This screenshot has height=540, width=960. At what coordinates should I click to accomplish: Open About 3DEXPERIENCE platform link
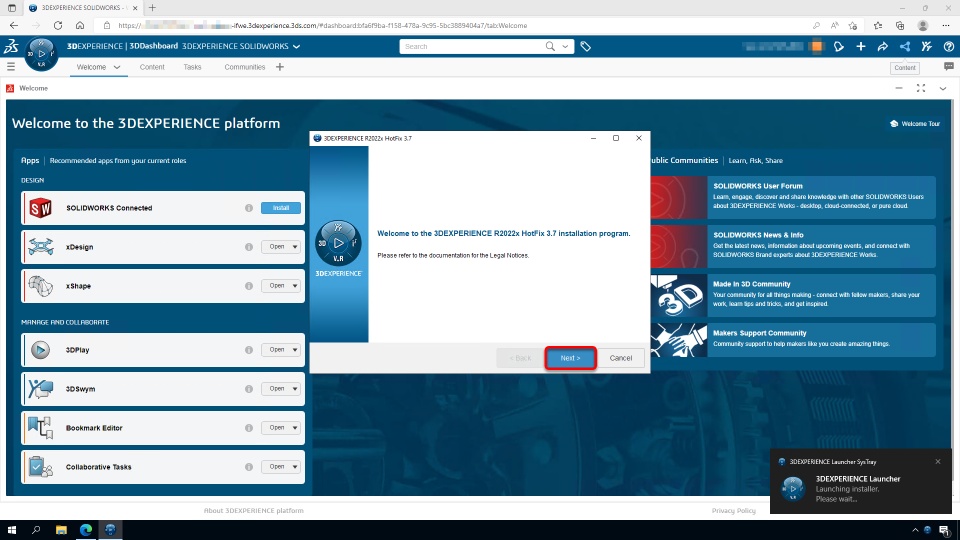[253, 511]
